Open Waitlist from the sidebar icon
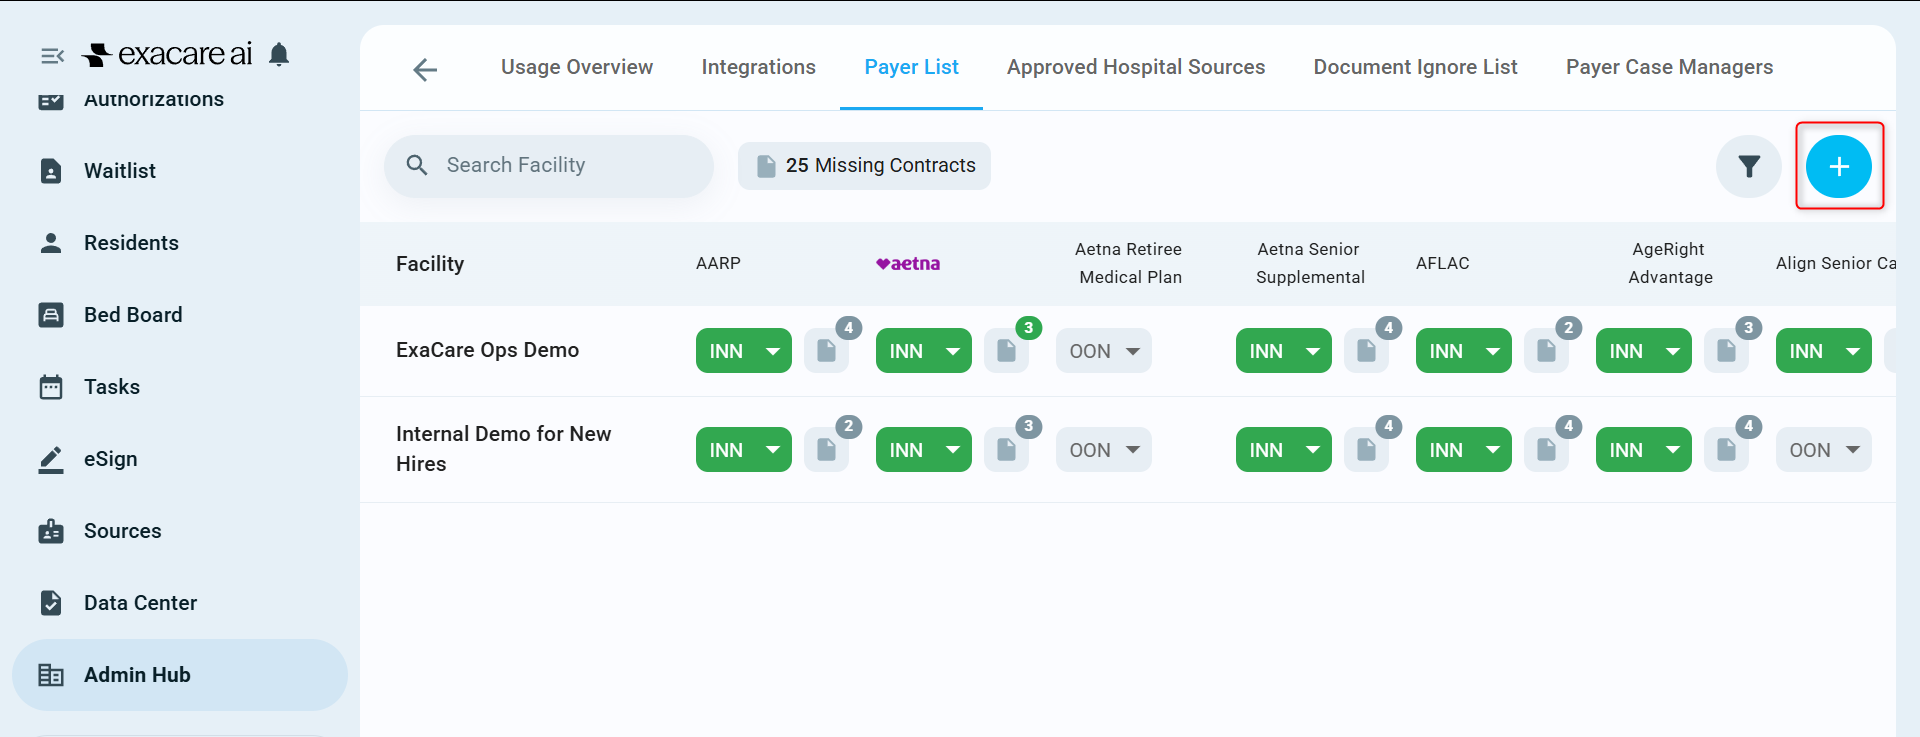The height and width of the screenshot is (737, 1920). coord(51,171)
